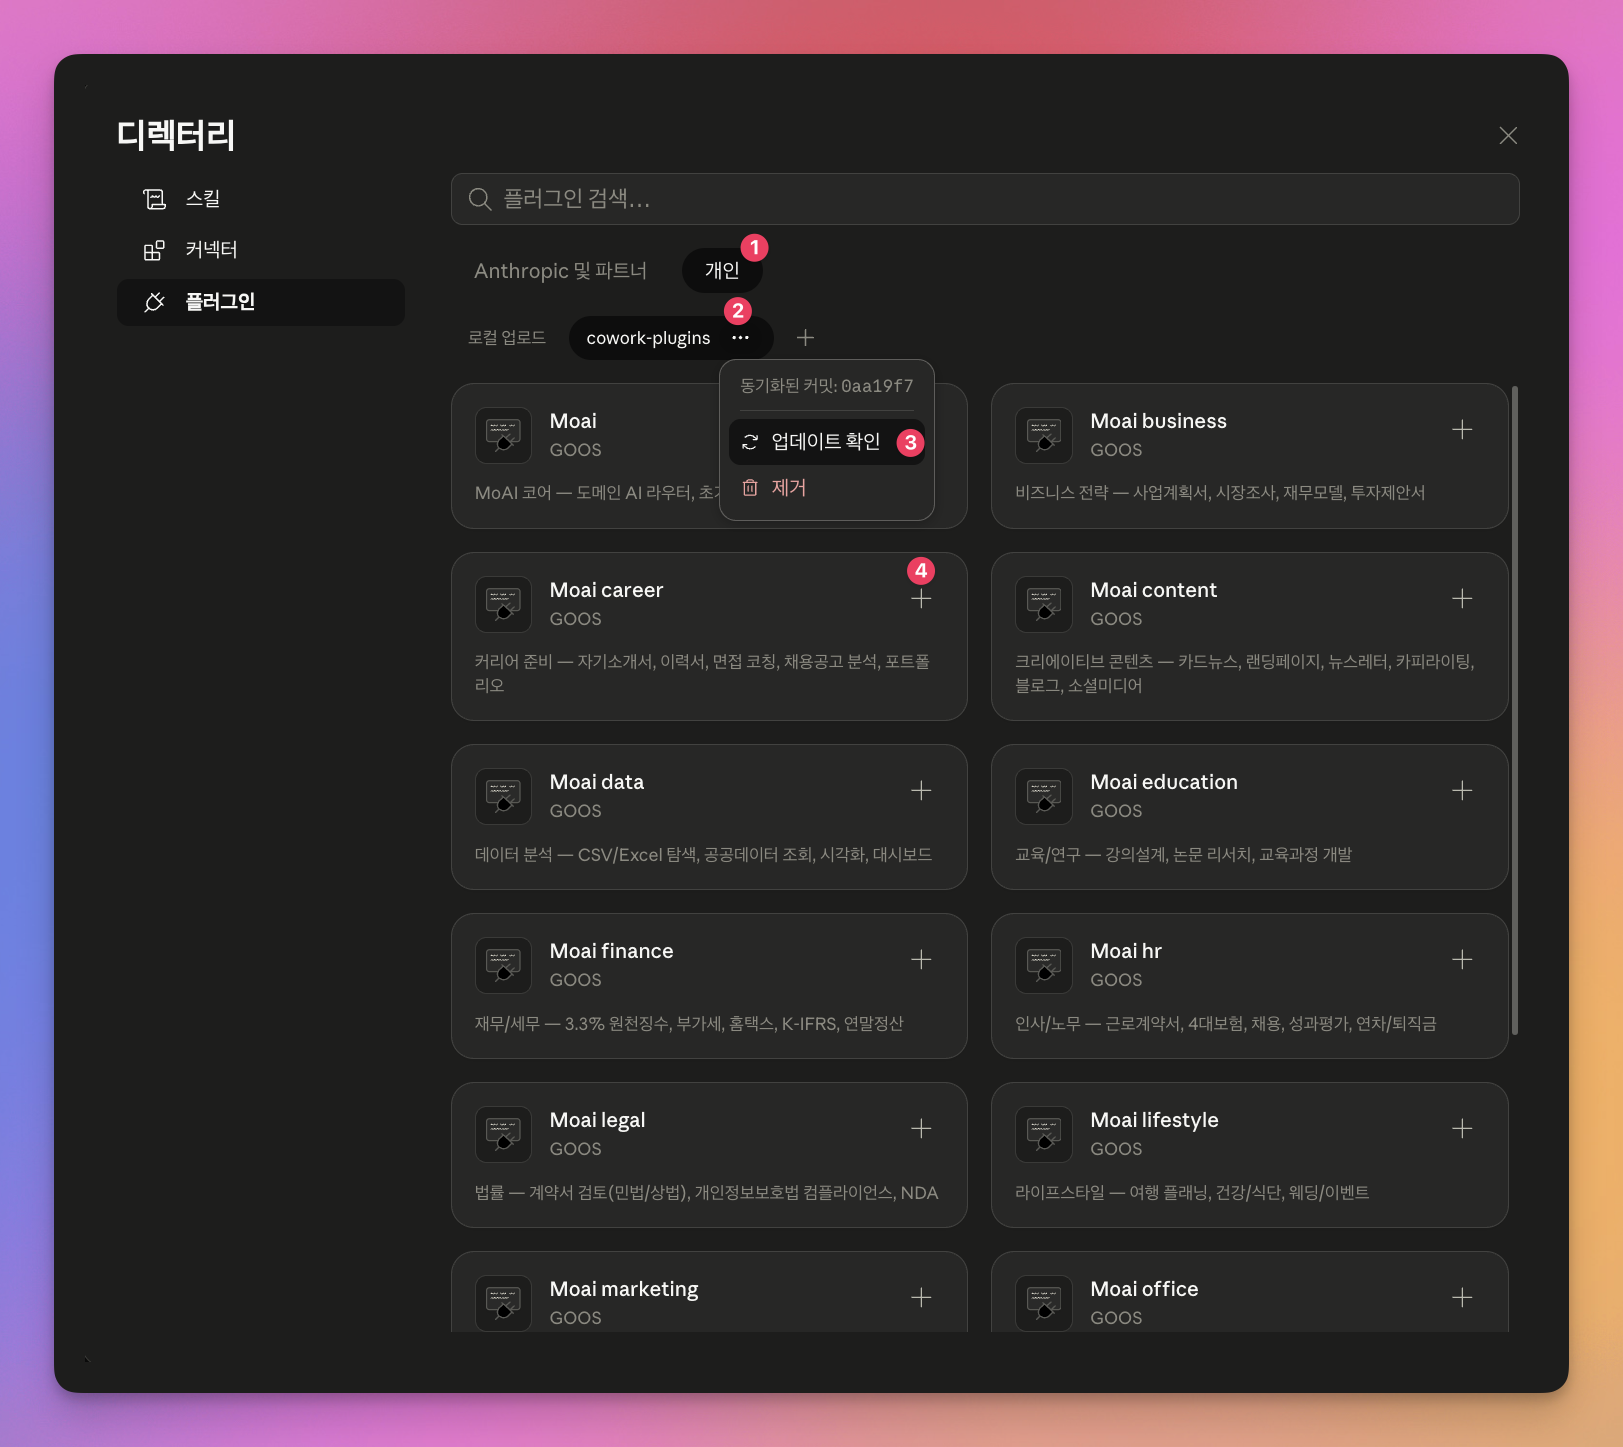Click the magnifier icon in search box
The width and height of the screenshot is (1623, 1447).
click(480, 199)
